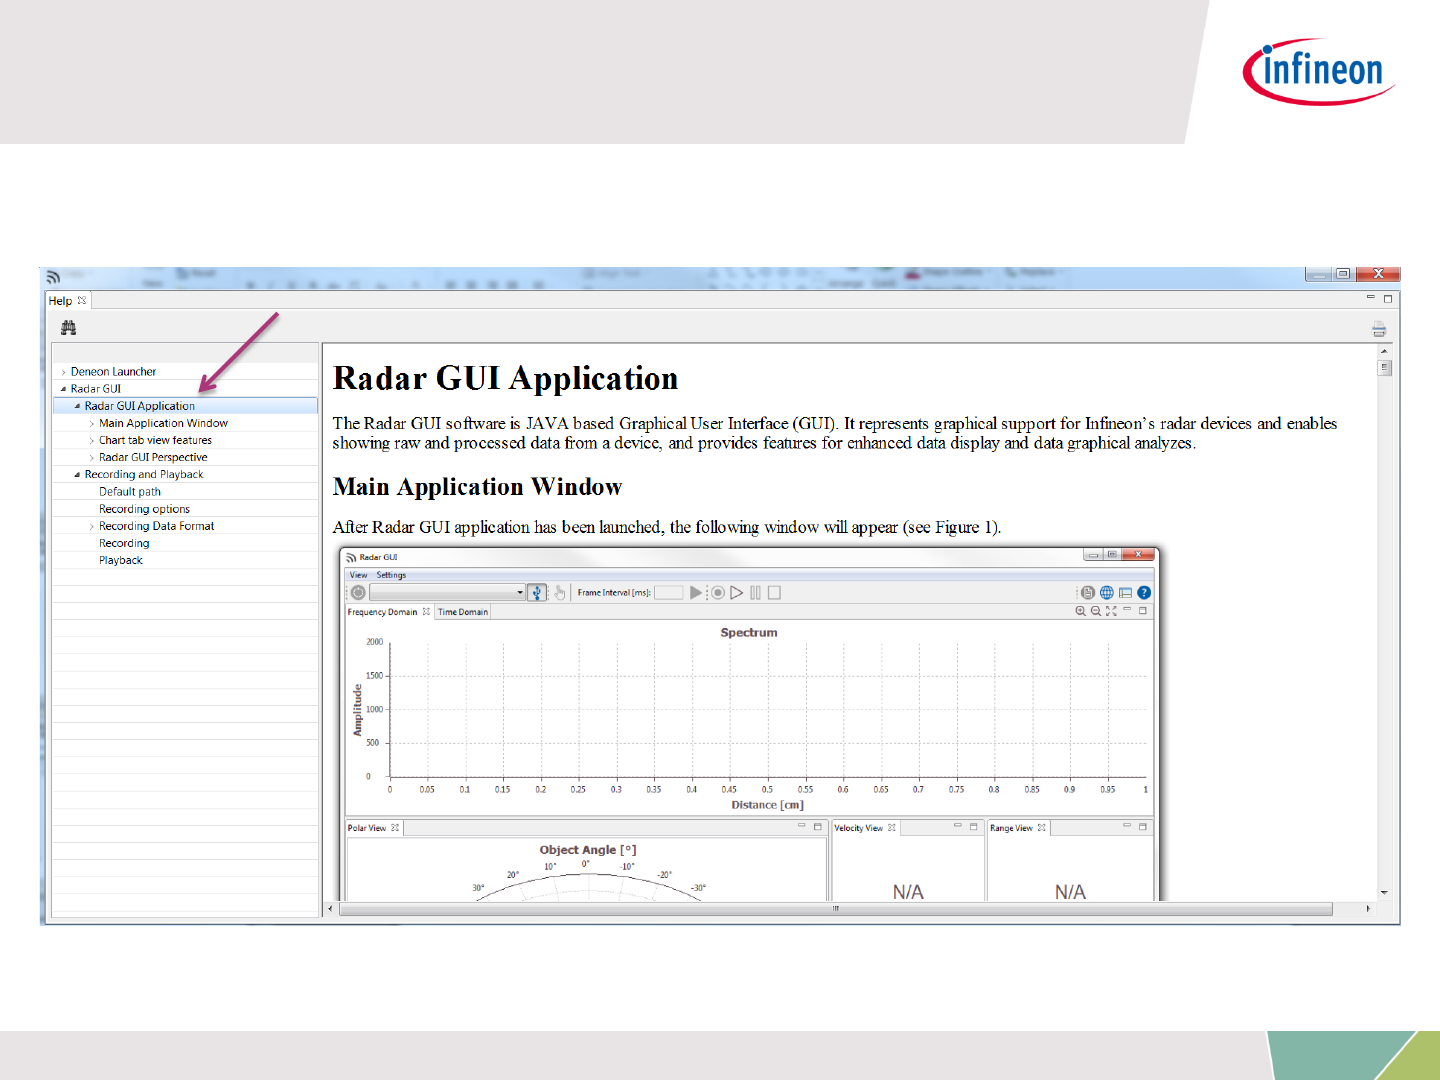Click the USB connect icon
1440x1080 pixels.
pos(537,593)
